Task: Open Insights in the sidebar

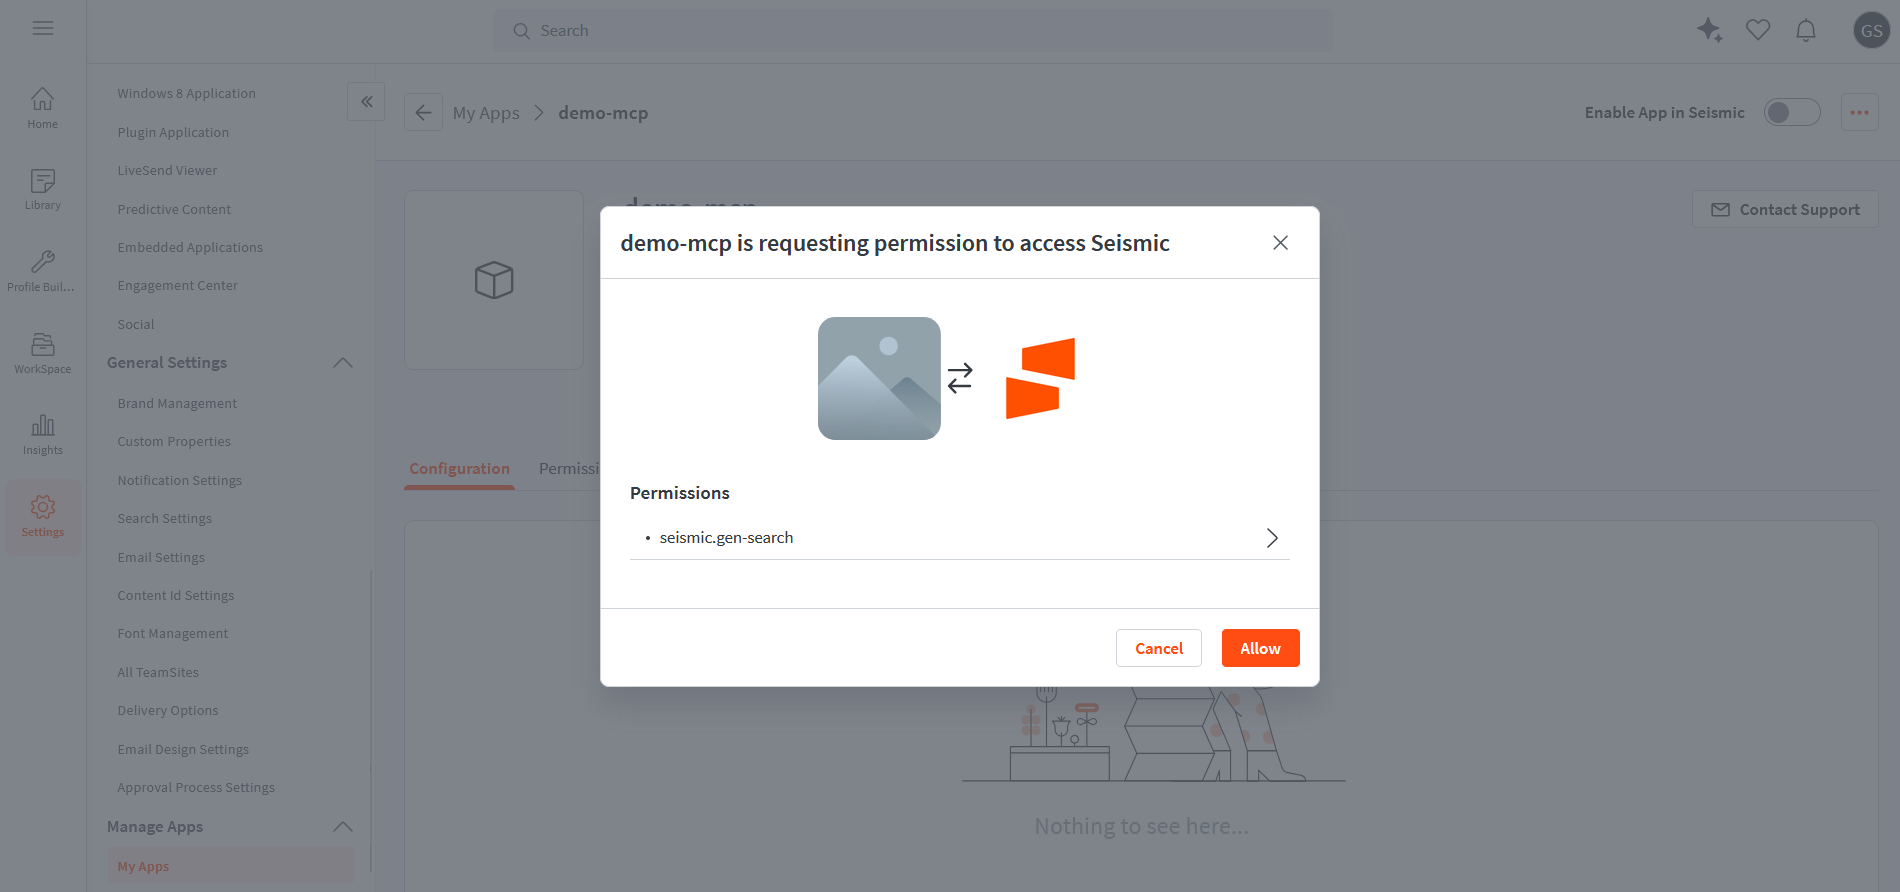Action: 43,434
